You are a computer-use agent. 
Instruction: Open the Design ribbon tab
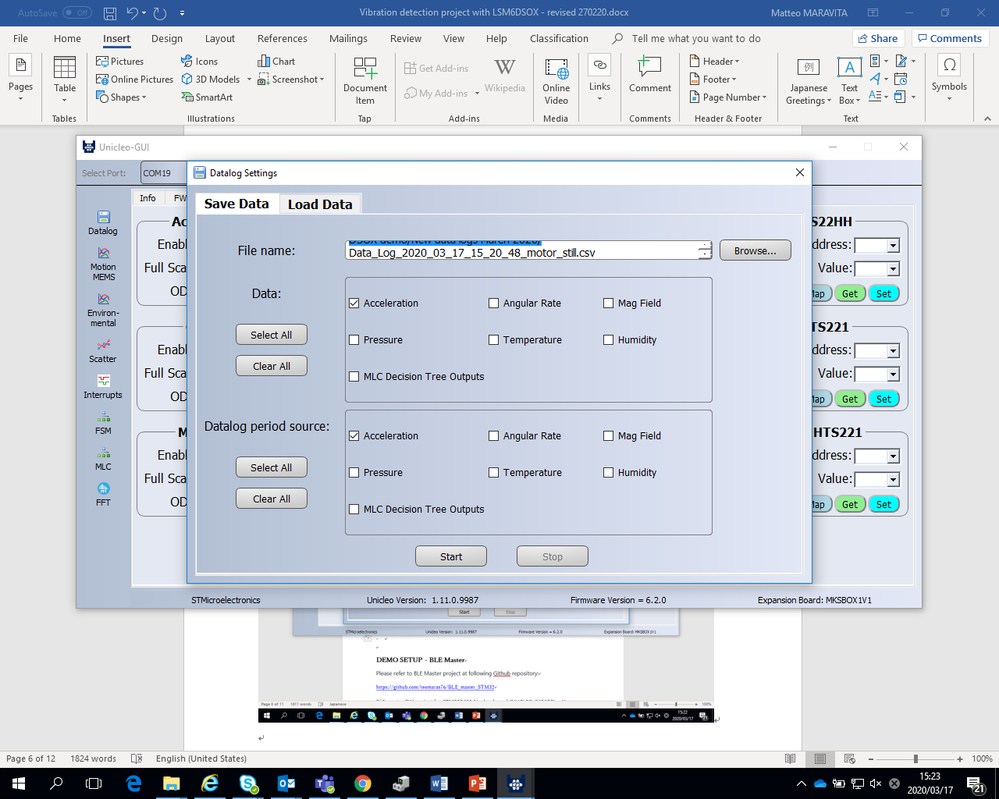(167, 38)
